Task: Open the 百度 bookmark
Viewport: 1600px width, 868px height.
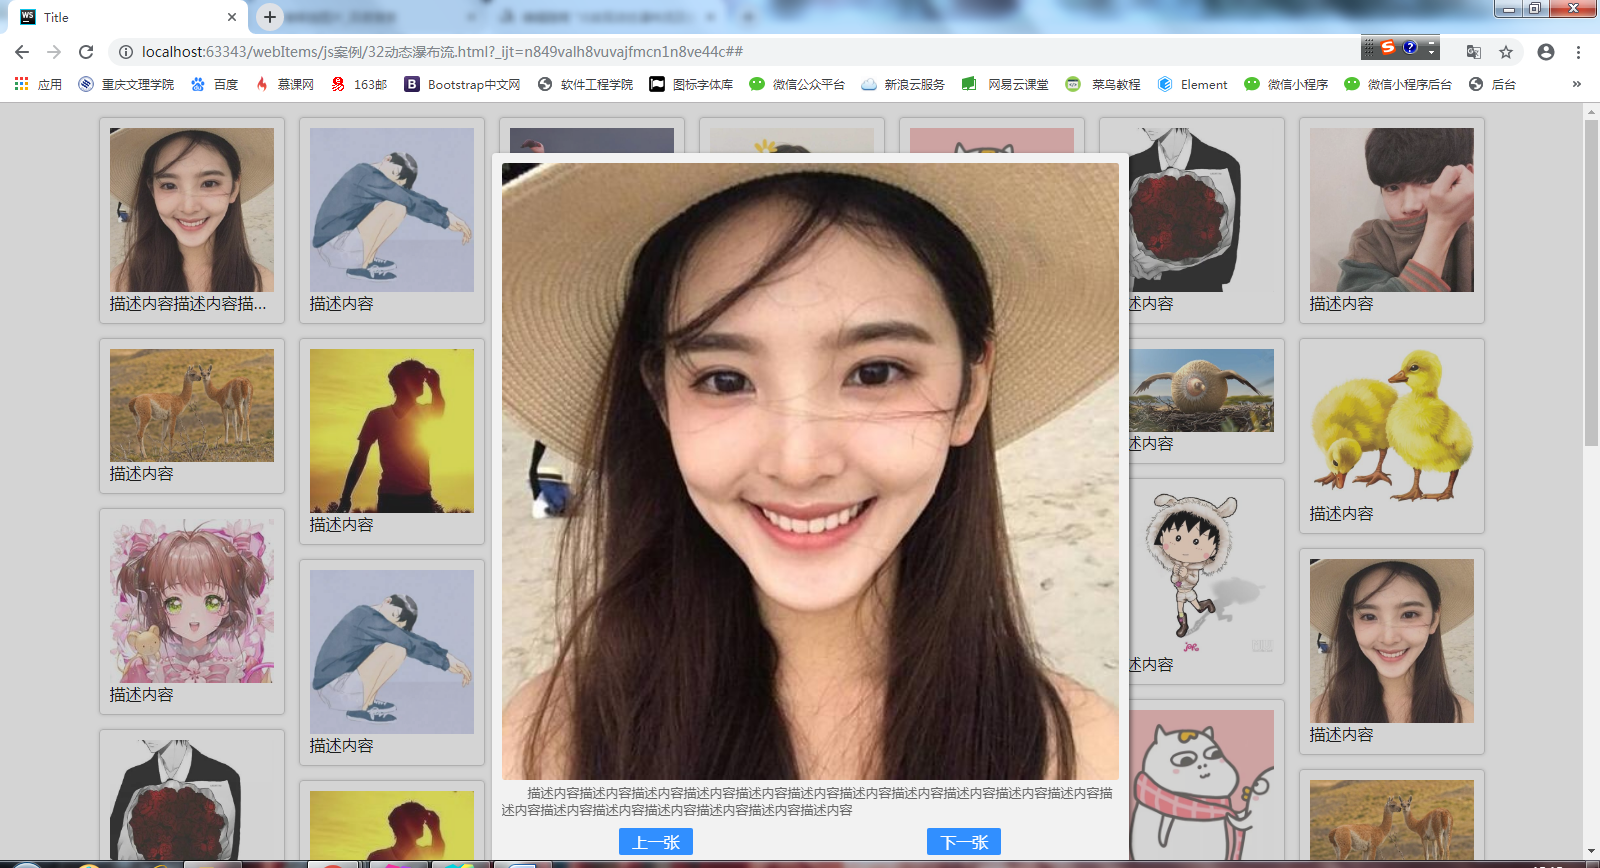Action: point(214,85)
